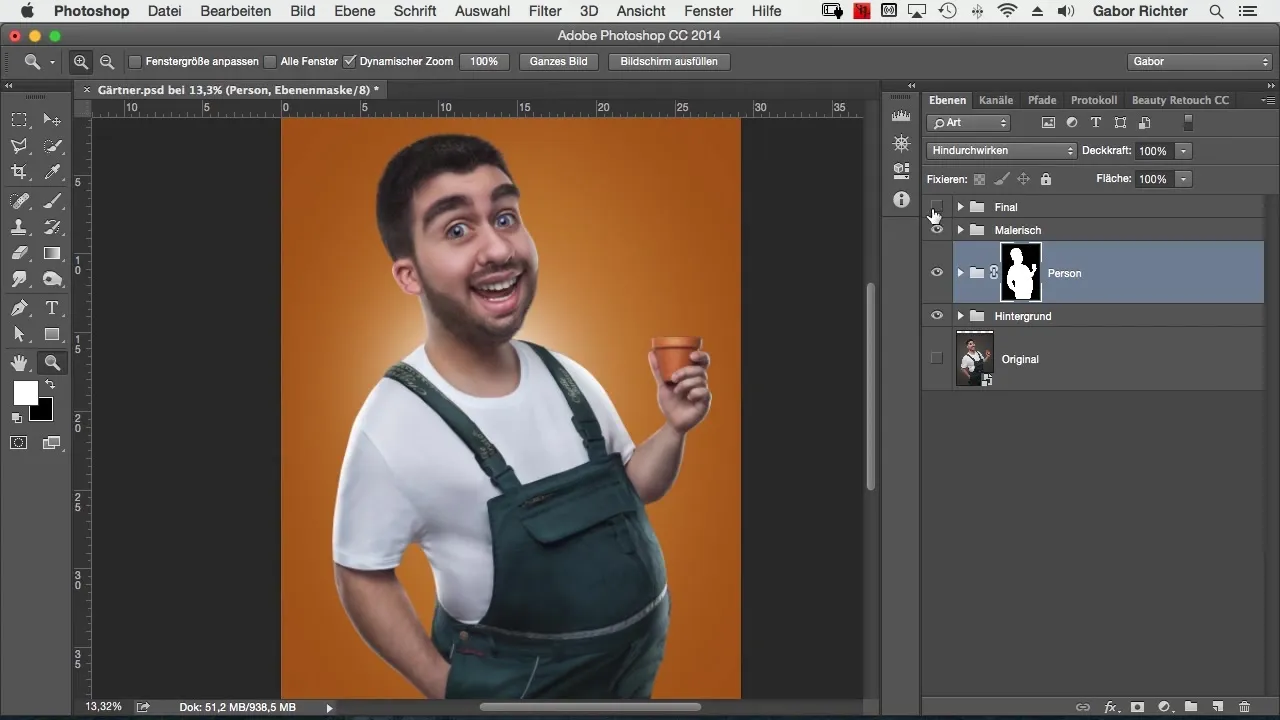Expand the Malerisch group
This screenshot has width=1280, height=720.
point(960,230)
